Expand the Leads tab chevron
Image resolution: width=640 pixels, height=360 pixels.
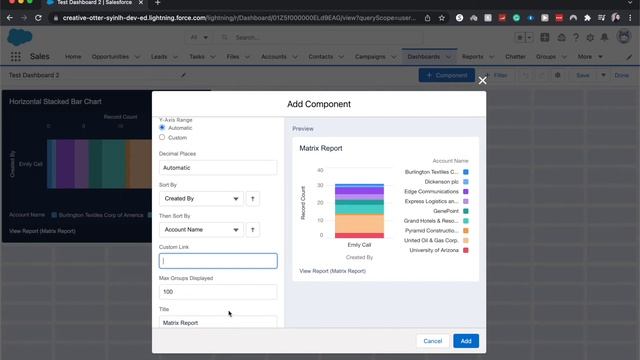click(175, 57)
